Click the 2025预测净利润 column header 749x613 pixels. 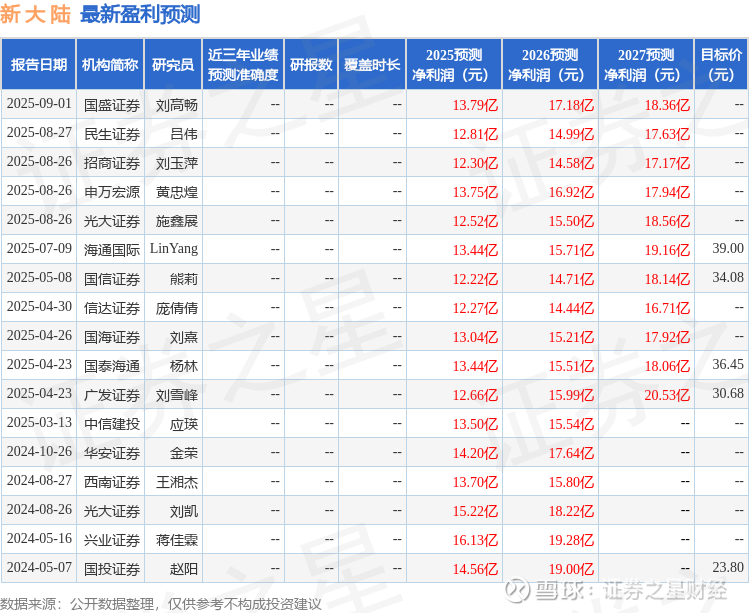[x=454, y=65]
